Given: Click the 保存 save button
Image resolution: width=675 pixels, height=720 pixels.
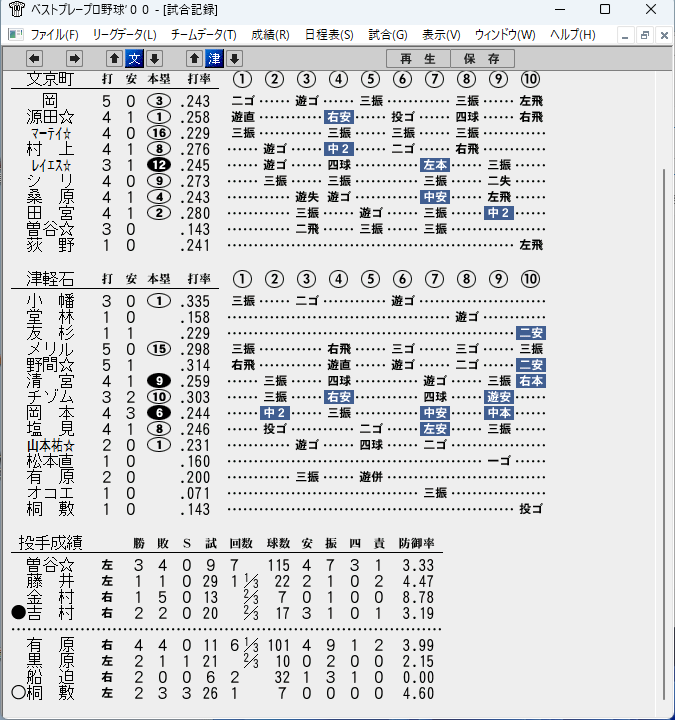Looking at the screenshot, I should pyautogui.click(x=482, y=59).
